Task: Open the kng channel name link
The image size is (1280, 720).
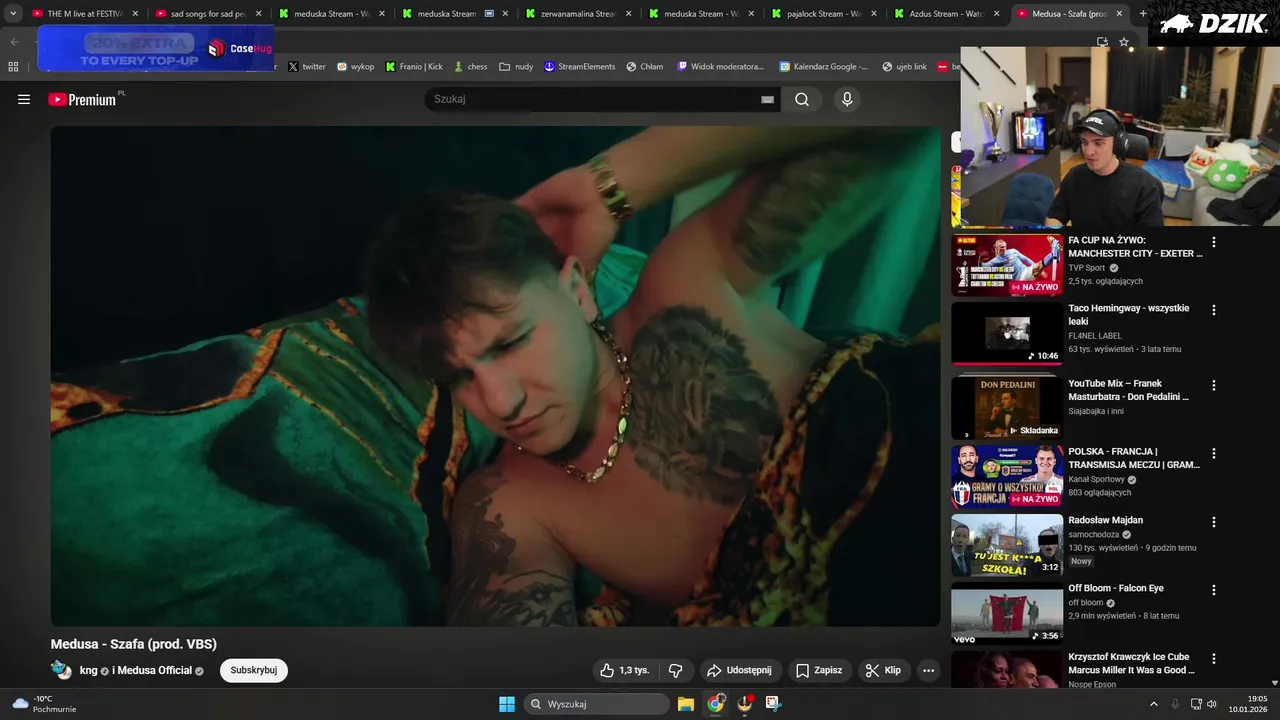Action: pos(88,670)
